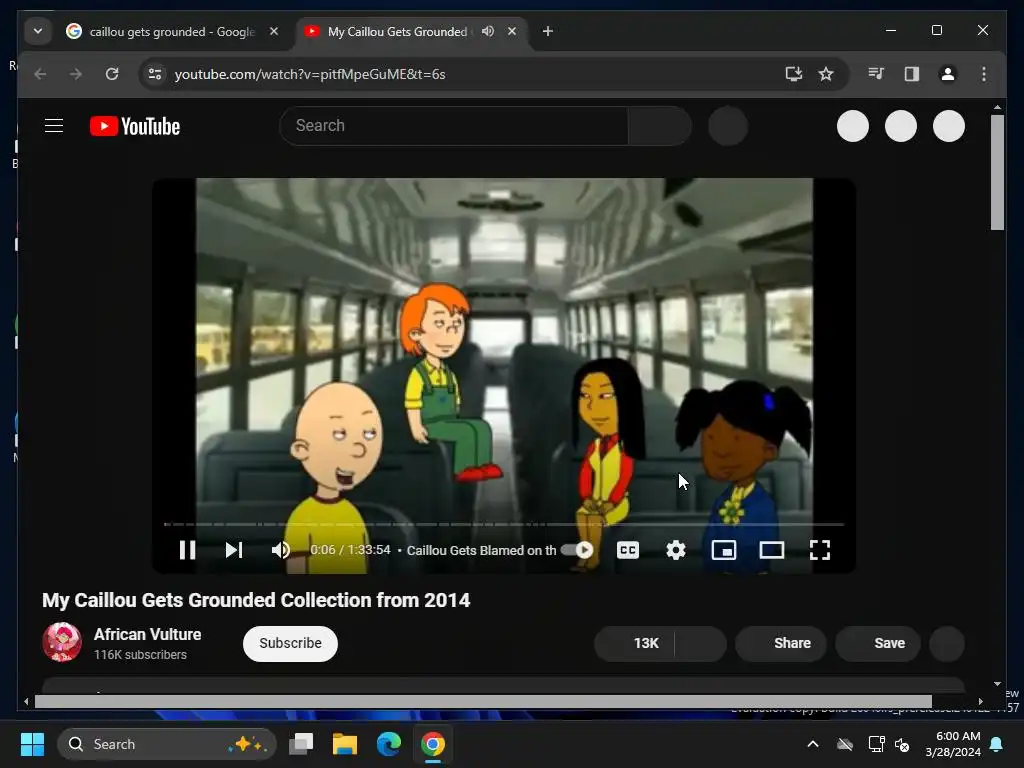Open African Vulture channel avatar
The width and height of the screenshot is (1024, 768).
(62, 642)
